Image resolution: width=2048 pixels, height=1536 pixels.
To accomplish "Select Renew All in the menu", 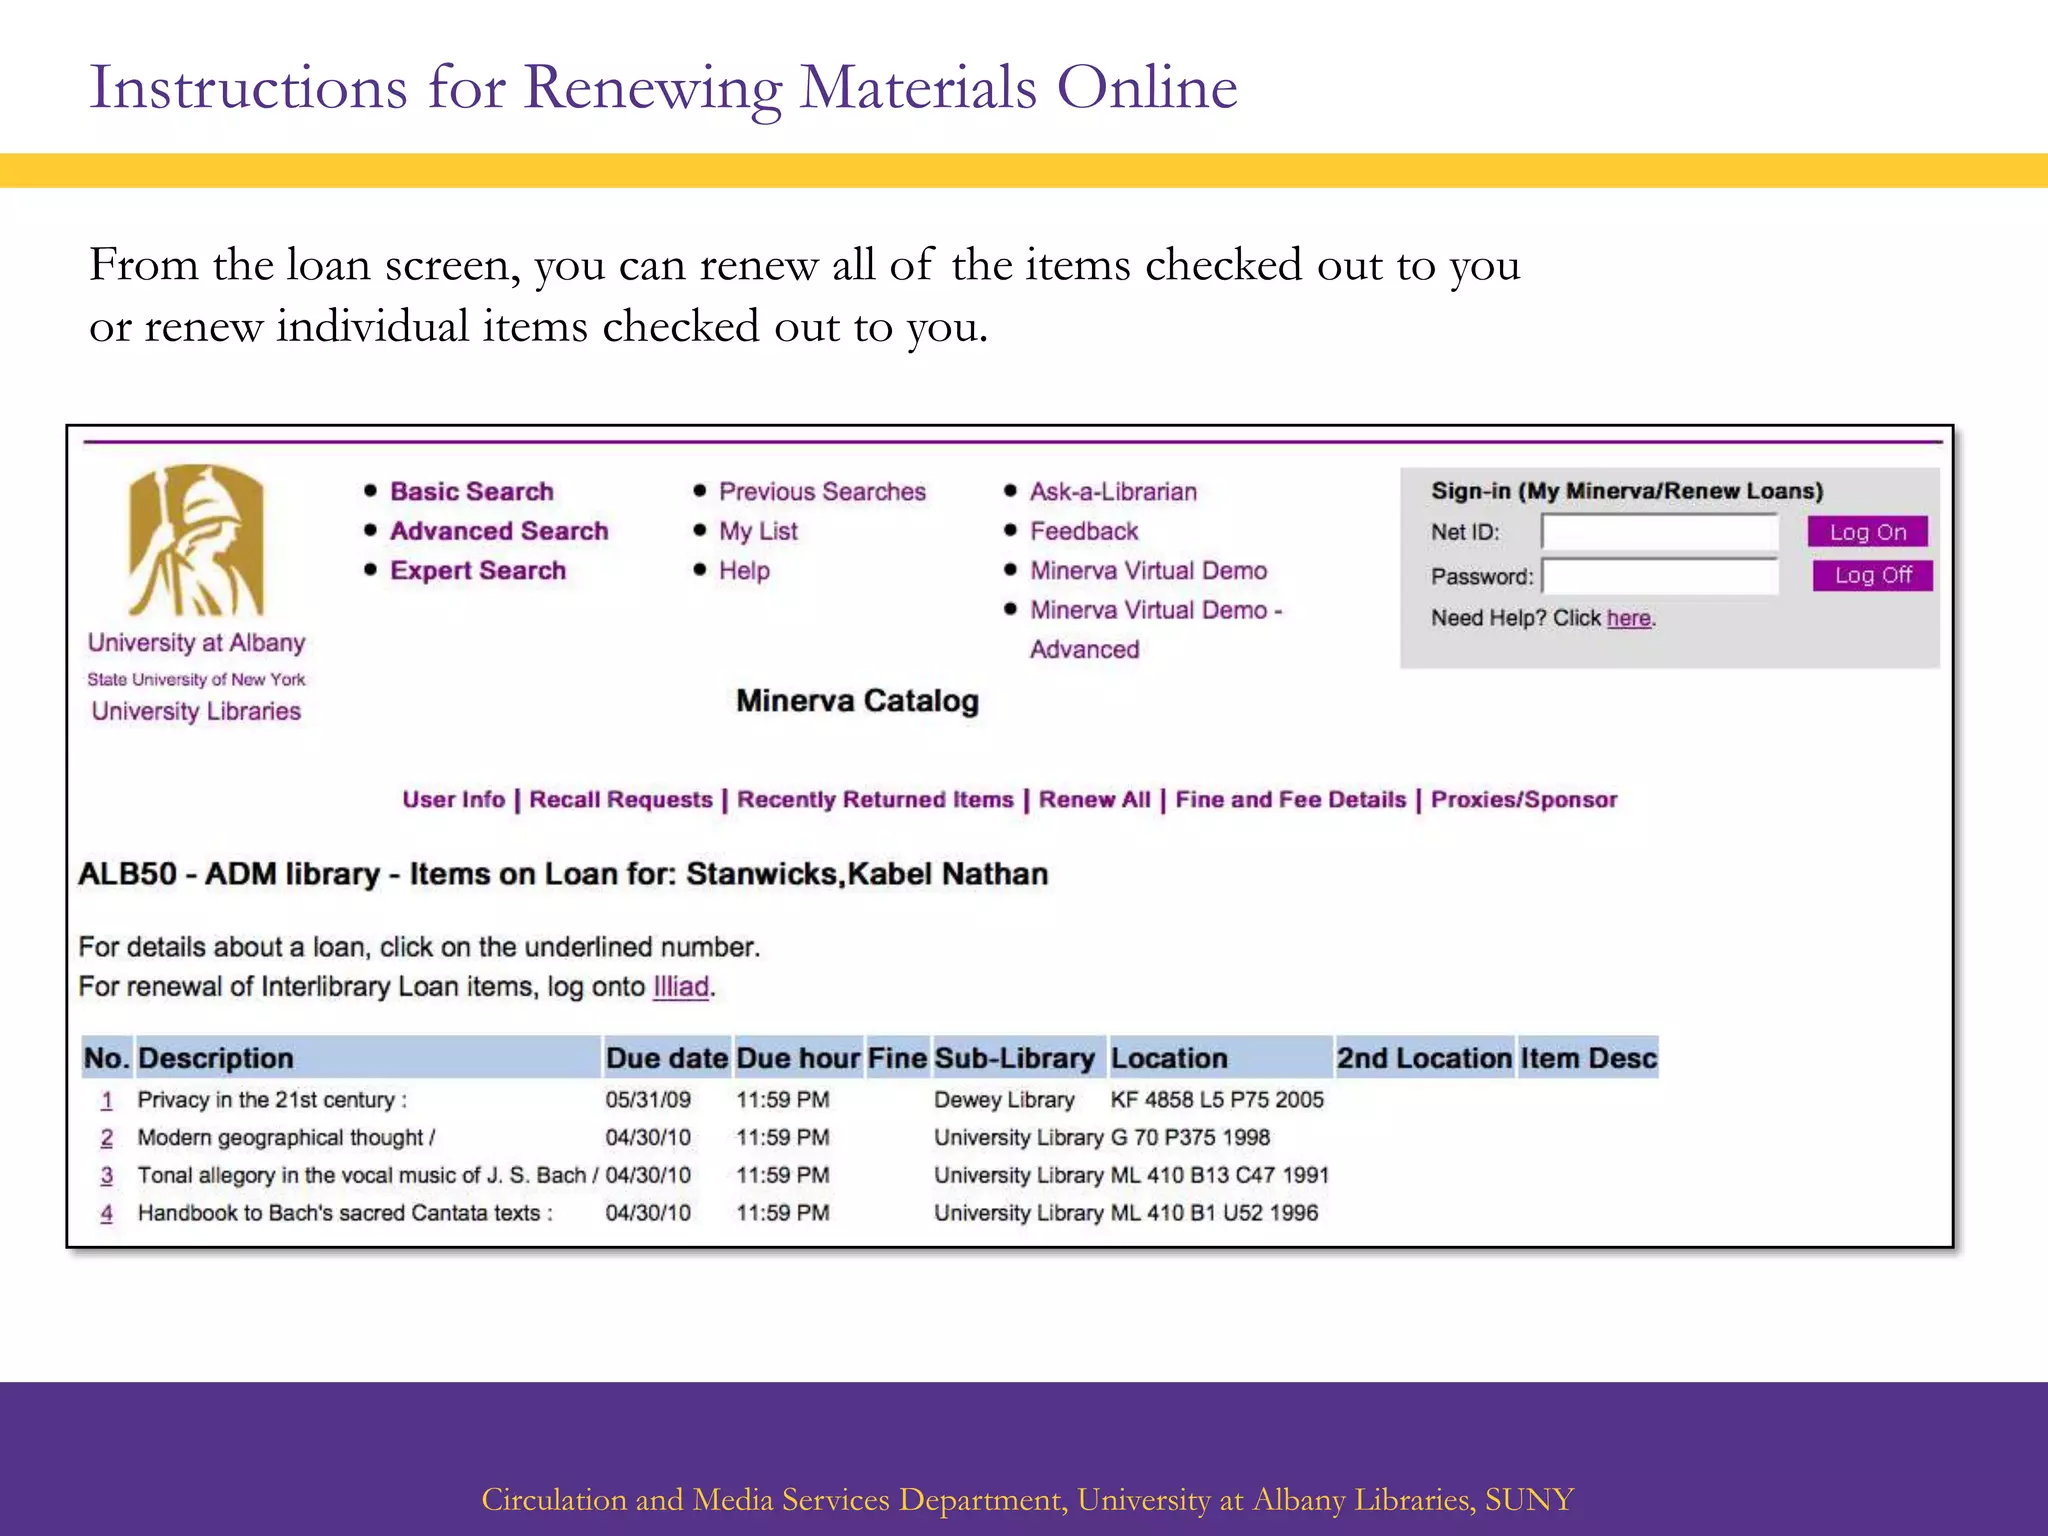I will tap(1094, 799).
